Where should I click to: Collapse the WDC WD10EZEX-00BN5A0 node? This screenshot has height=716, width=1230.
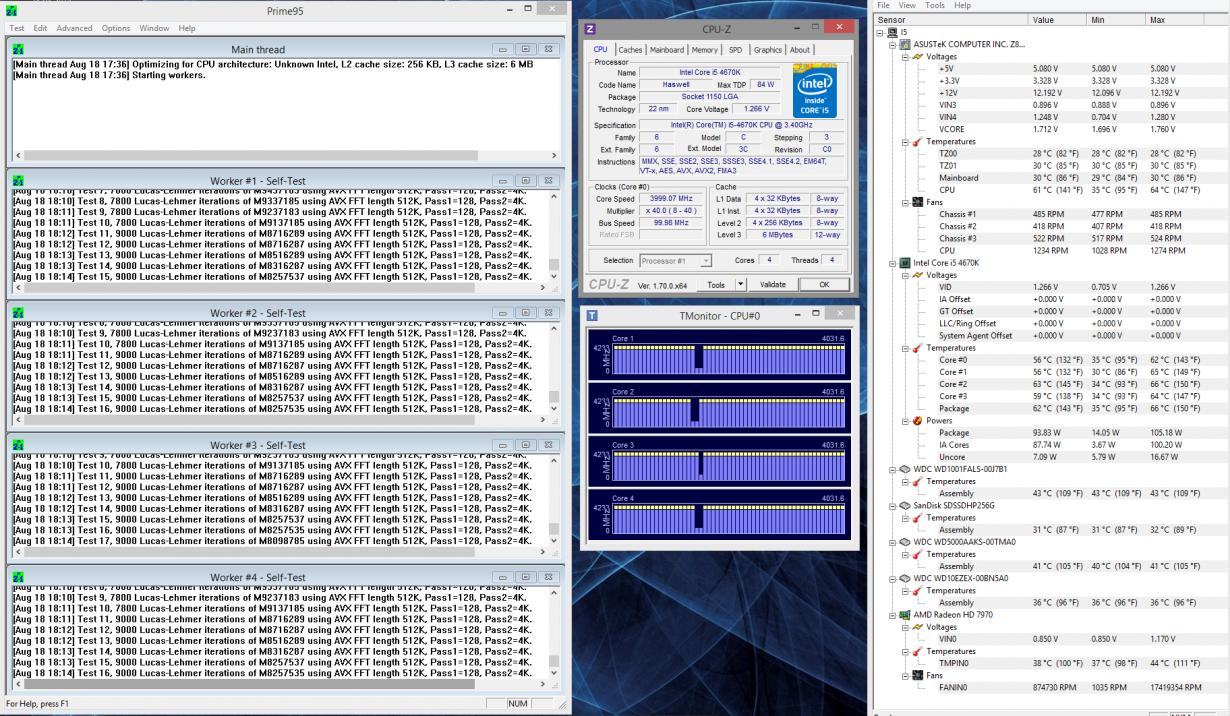pos(892,578)
